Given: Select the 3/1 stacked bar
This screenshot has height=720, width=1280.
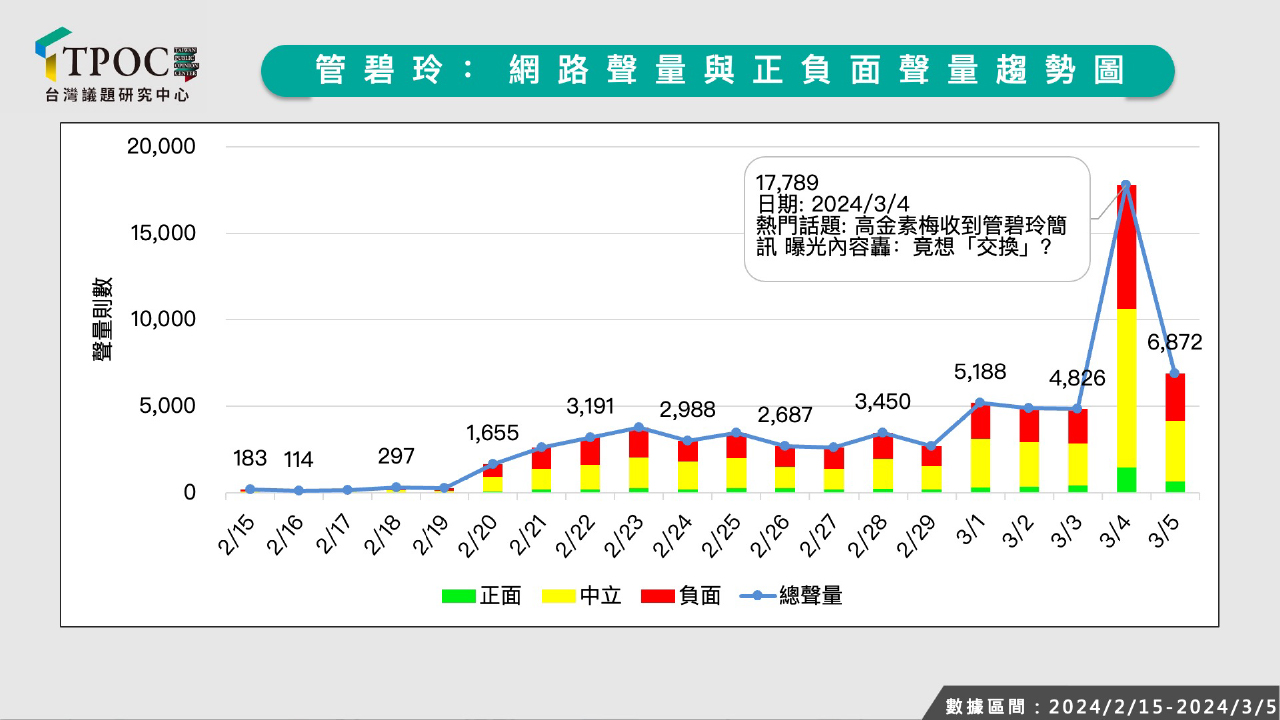Looking at the screenshot, I should click(980, 450).
